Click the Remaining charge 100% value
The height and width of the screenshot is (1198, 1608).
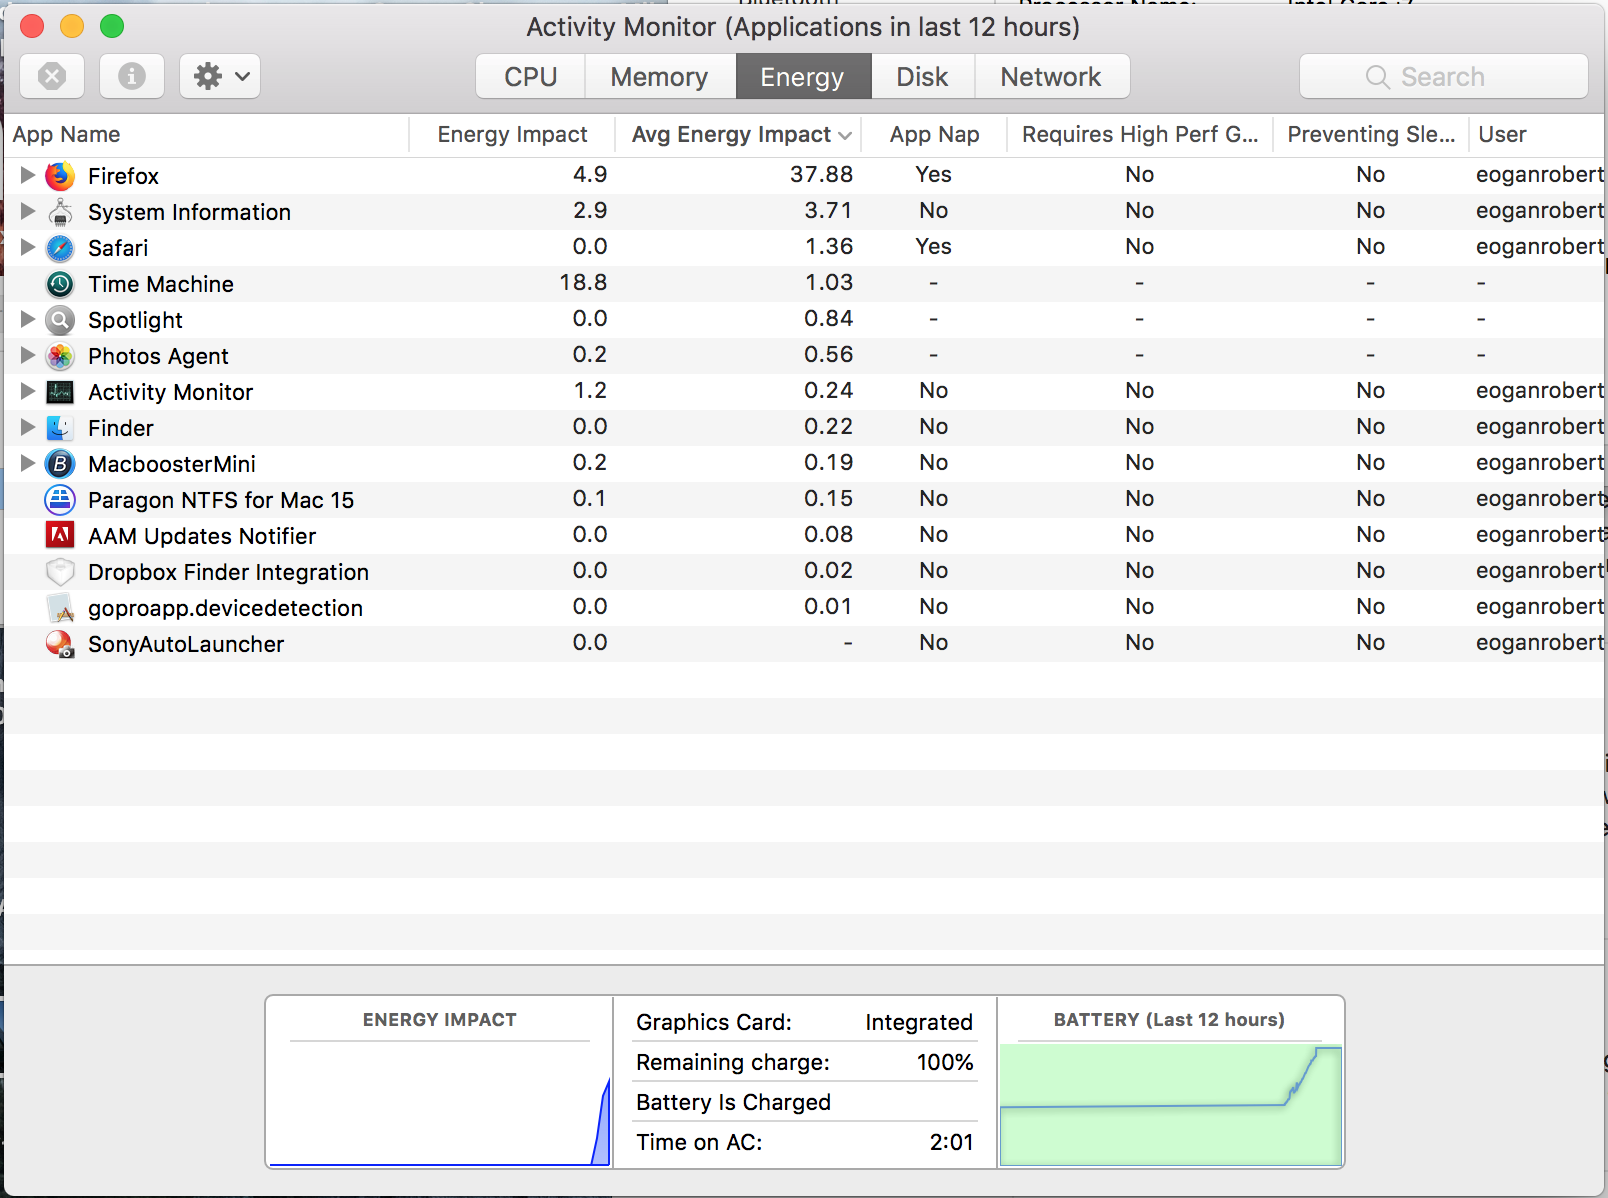[x=945, y=1062]
